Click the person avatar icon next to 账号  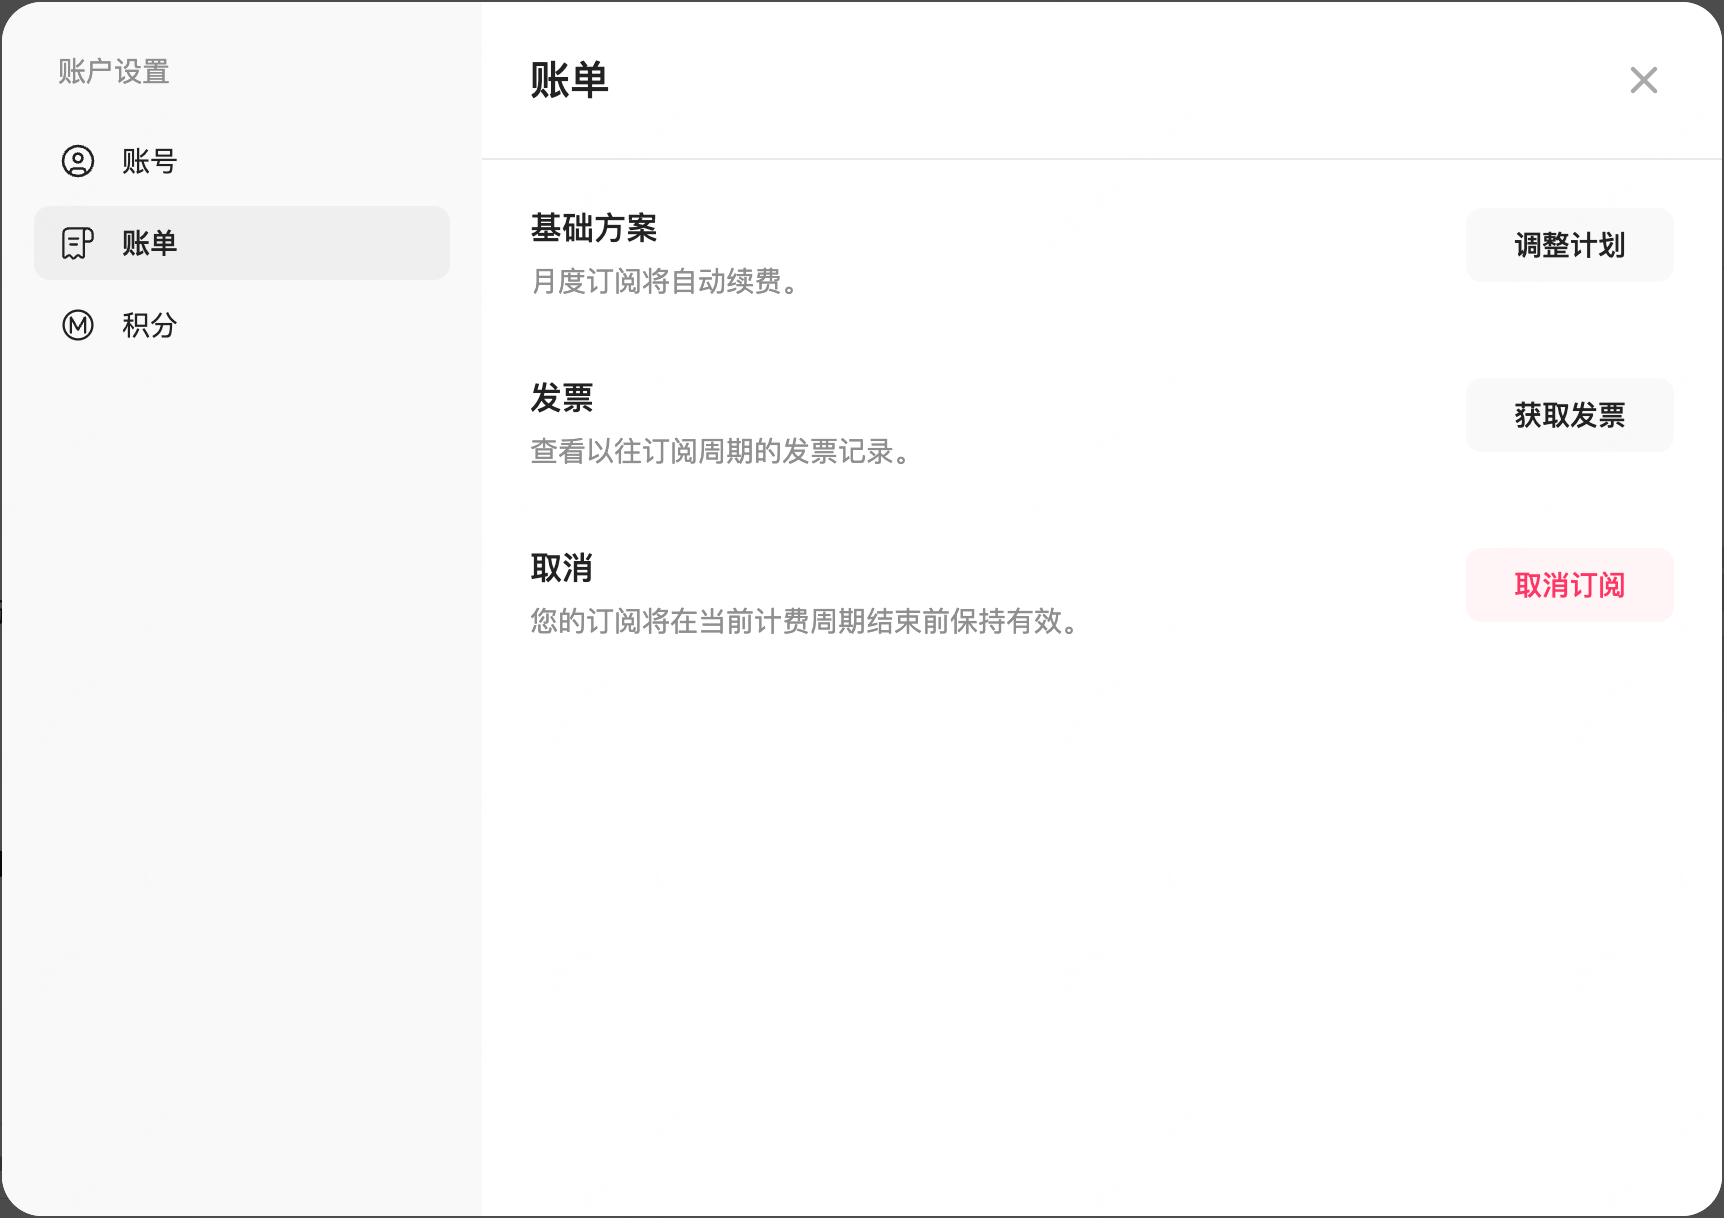tap(78, 161)
